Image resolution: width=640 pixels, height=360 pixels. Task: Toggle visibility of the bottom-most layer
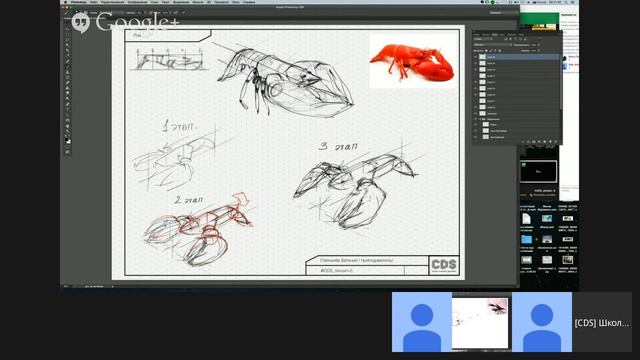pos(476,137)
